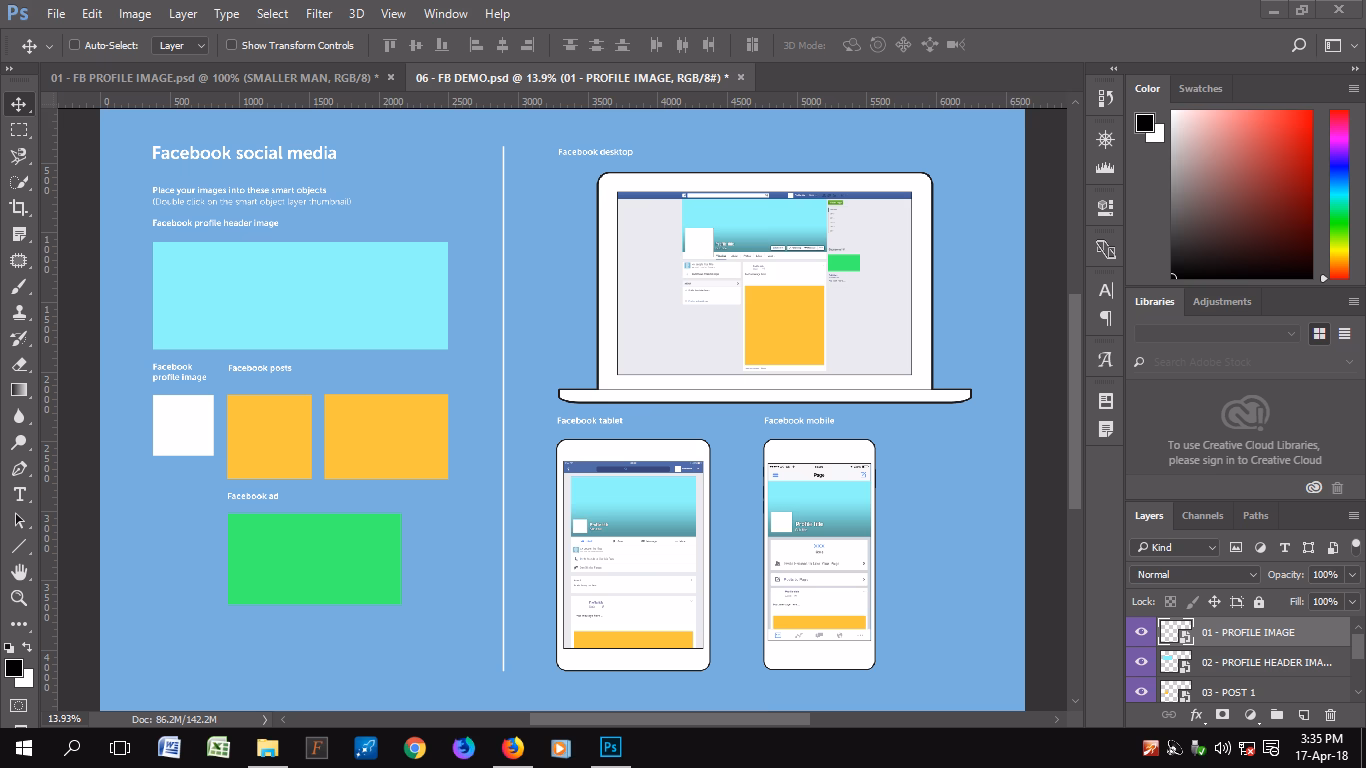Check Show Transform Controls
1366x768 pixels.
[x=232, y=45]
